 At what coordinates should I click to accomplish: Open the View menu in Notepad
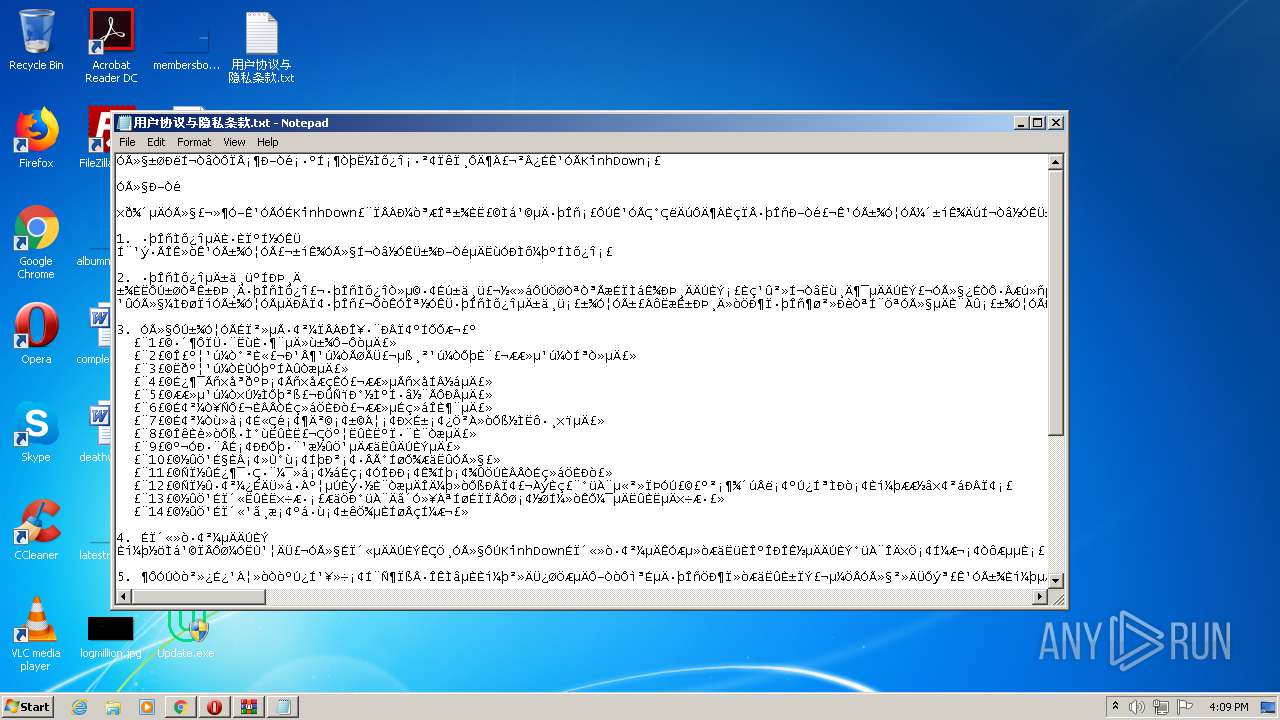click(x=234, y=142)
